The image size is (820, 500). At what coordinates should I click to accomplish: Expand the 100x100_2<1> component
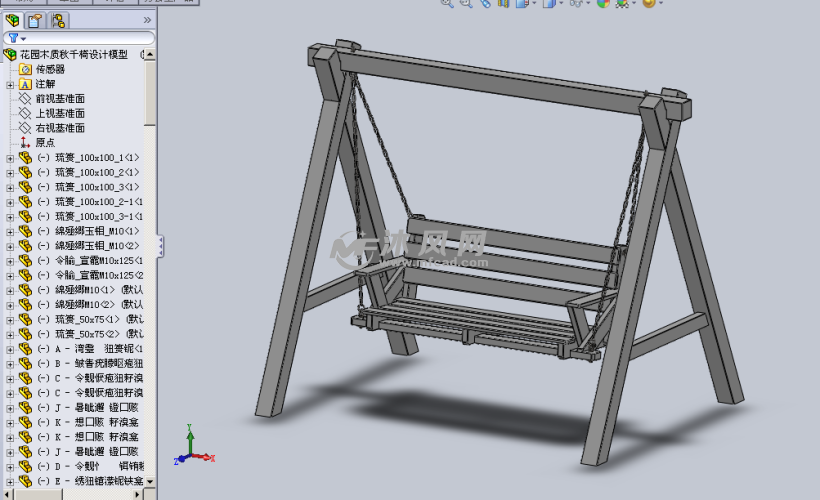[10, 173]
